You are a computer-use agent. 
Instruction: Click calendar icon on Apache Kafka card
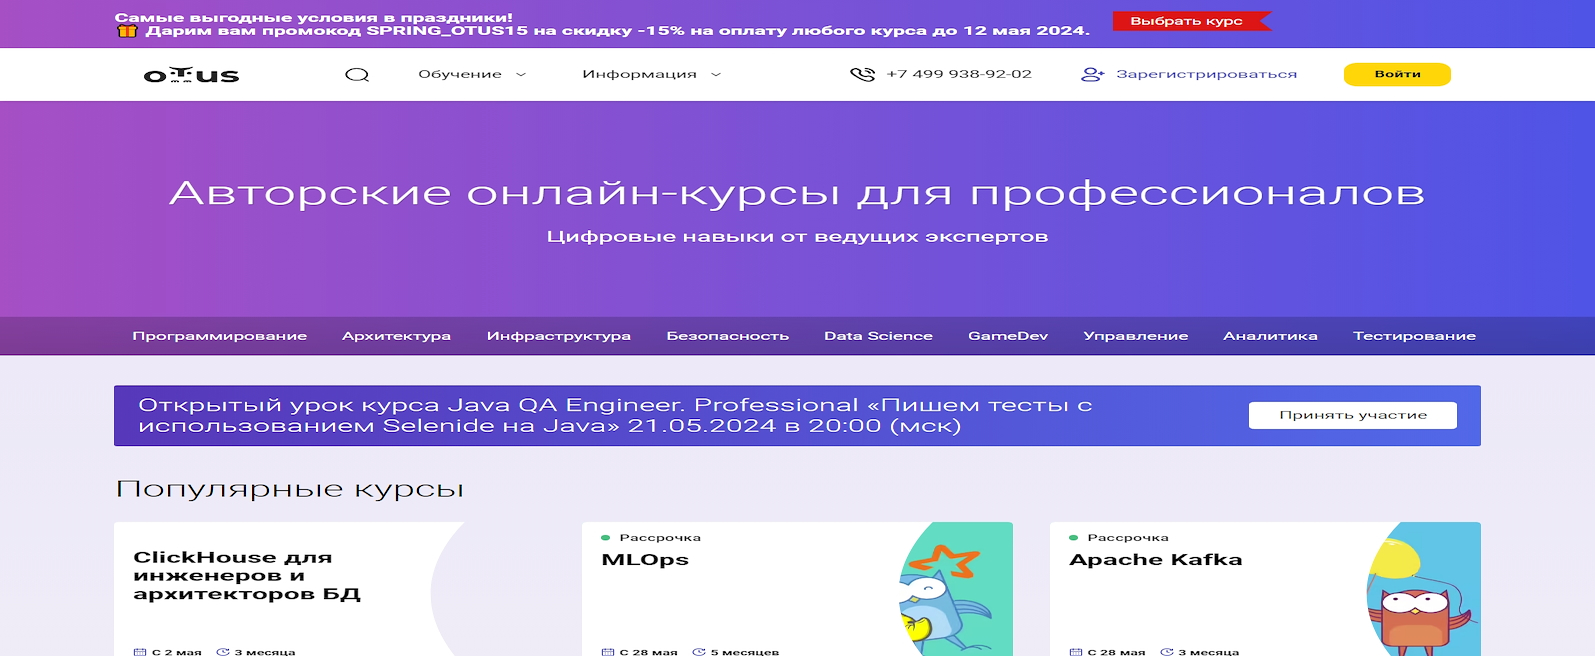[x=1076, y=652]
